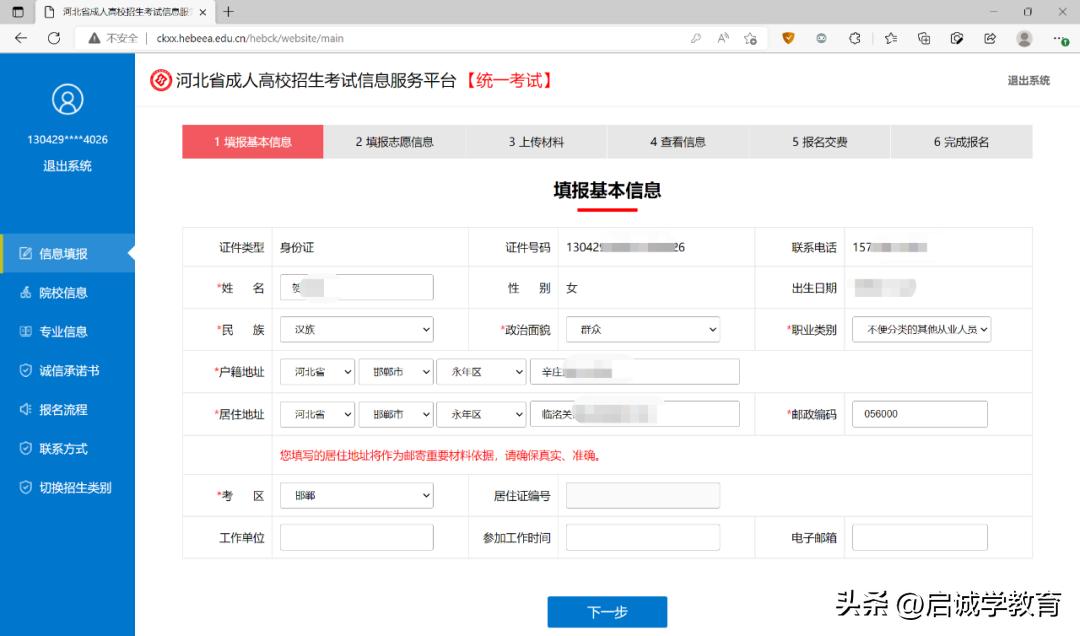Expand the 政治面貌 dropdown showing 群众
The width and height of the screenshot is (1080, 636).
[x=642, y=330]
